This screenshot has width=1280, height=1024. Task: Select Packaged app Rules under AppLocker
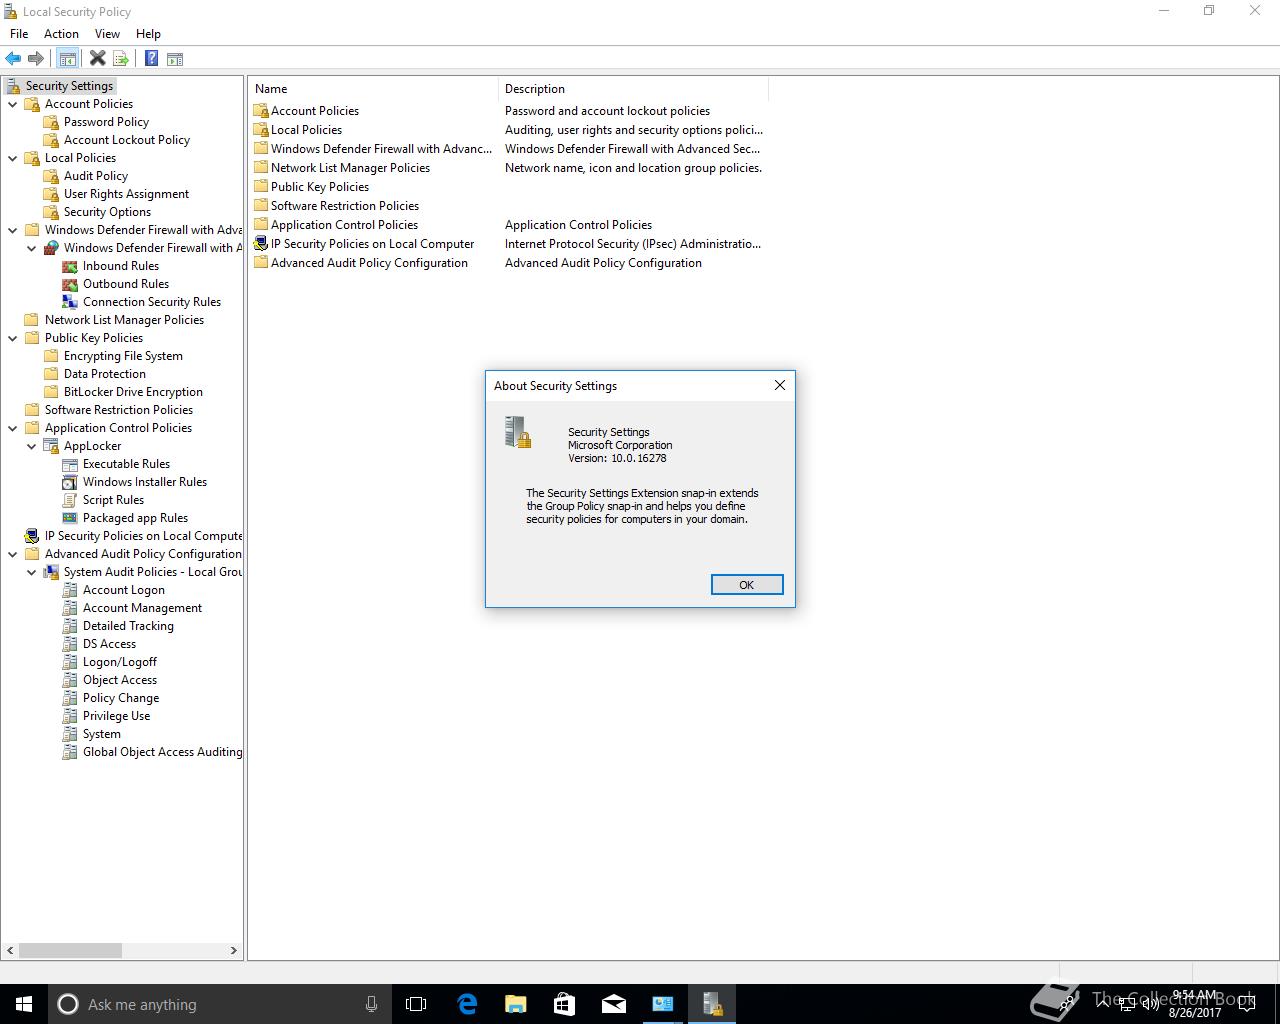point(135,518)
